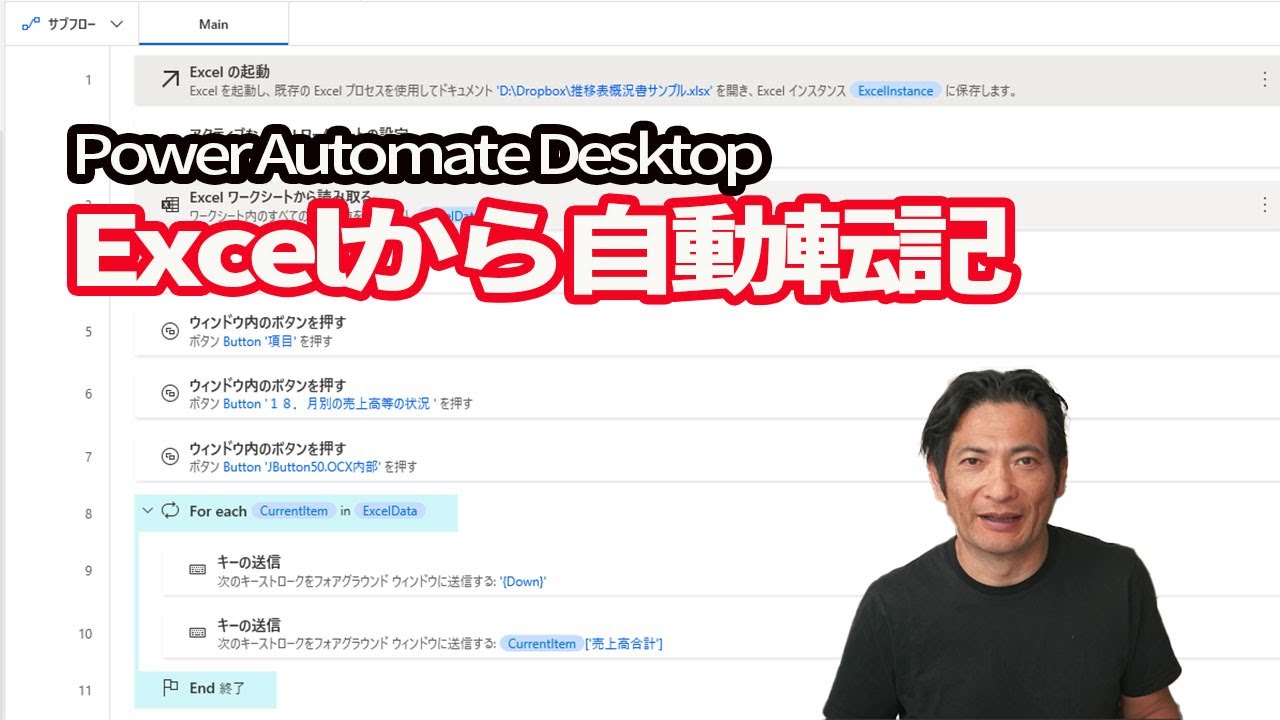The image size is (1280, 720).
Task: Click the button-press icon for JButton50.OCX内部
Action: 170,457
